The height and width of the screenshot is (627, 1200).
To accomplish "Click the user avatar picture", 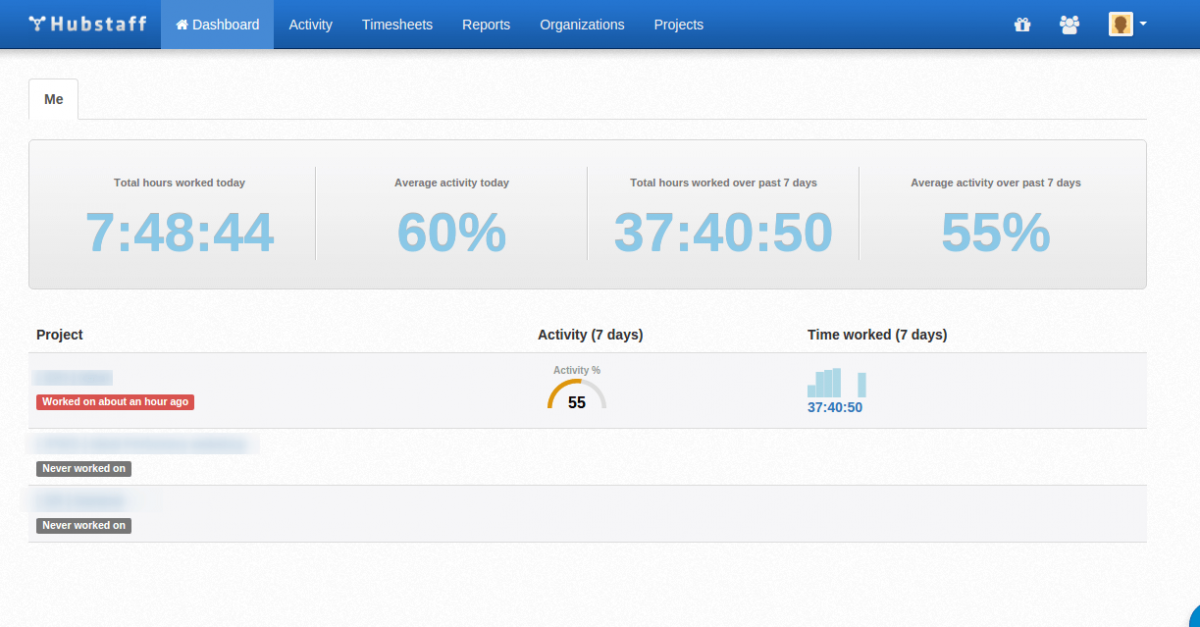I will tap(1120, 24).
